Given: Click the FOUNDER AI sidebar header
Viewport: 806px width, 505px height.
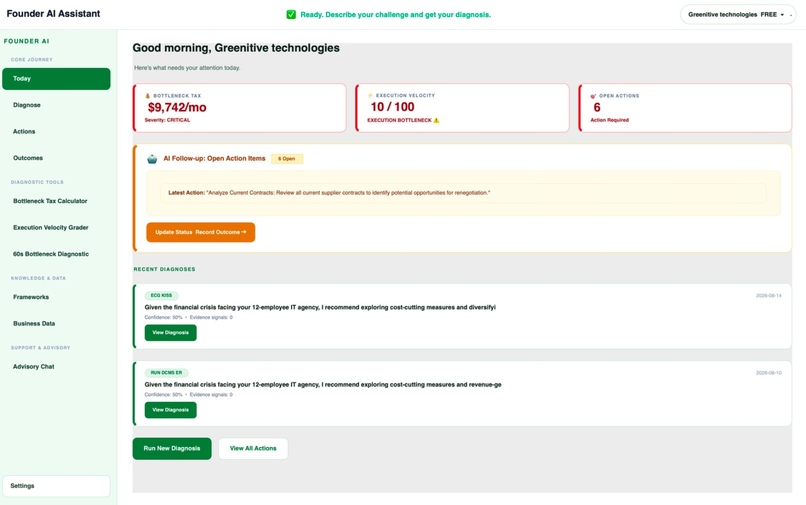Looking at the screenshot, I should (x=27, y=41).
